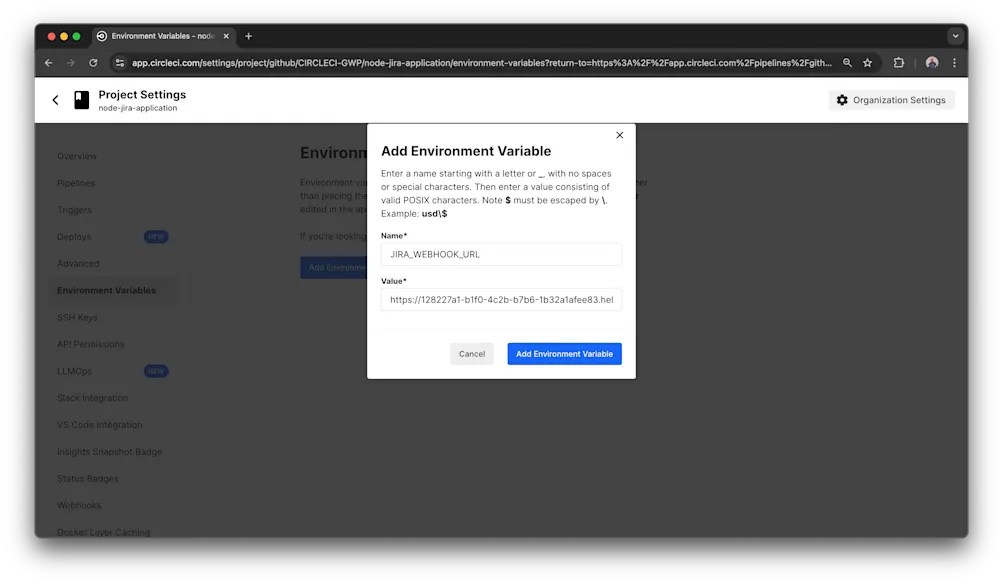Click the Value field with the webhook URL
The height and width of the screenshot is (584, 1003).
(501, 299)
